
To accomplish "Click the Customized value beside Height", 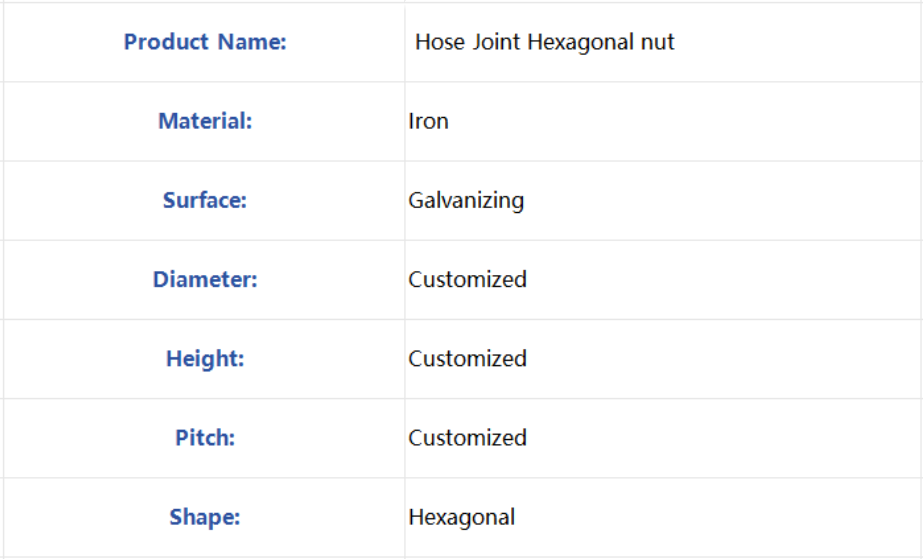I will point(467,358).
